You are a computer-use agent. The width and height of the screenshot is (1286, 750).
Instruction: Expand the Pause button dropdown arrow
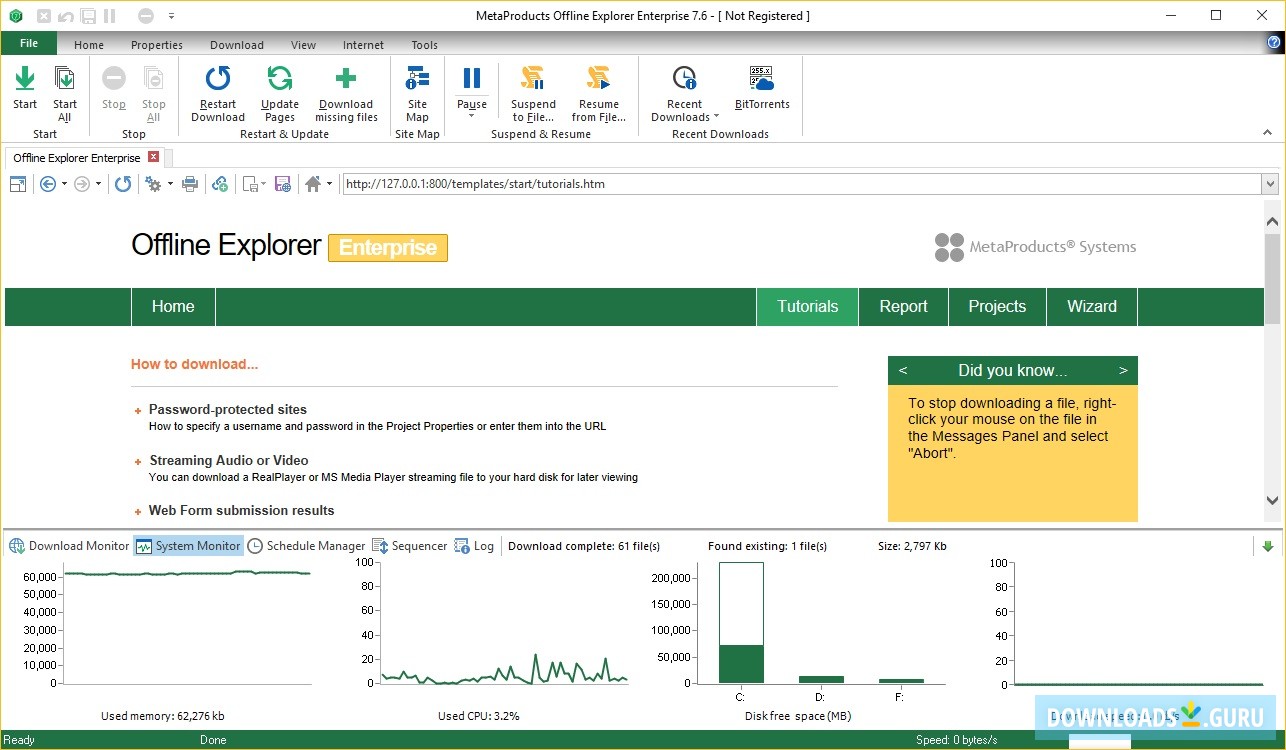pos(472,116)
